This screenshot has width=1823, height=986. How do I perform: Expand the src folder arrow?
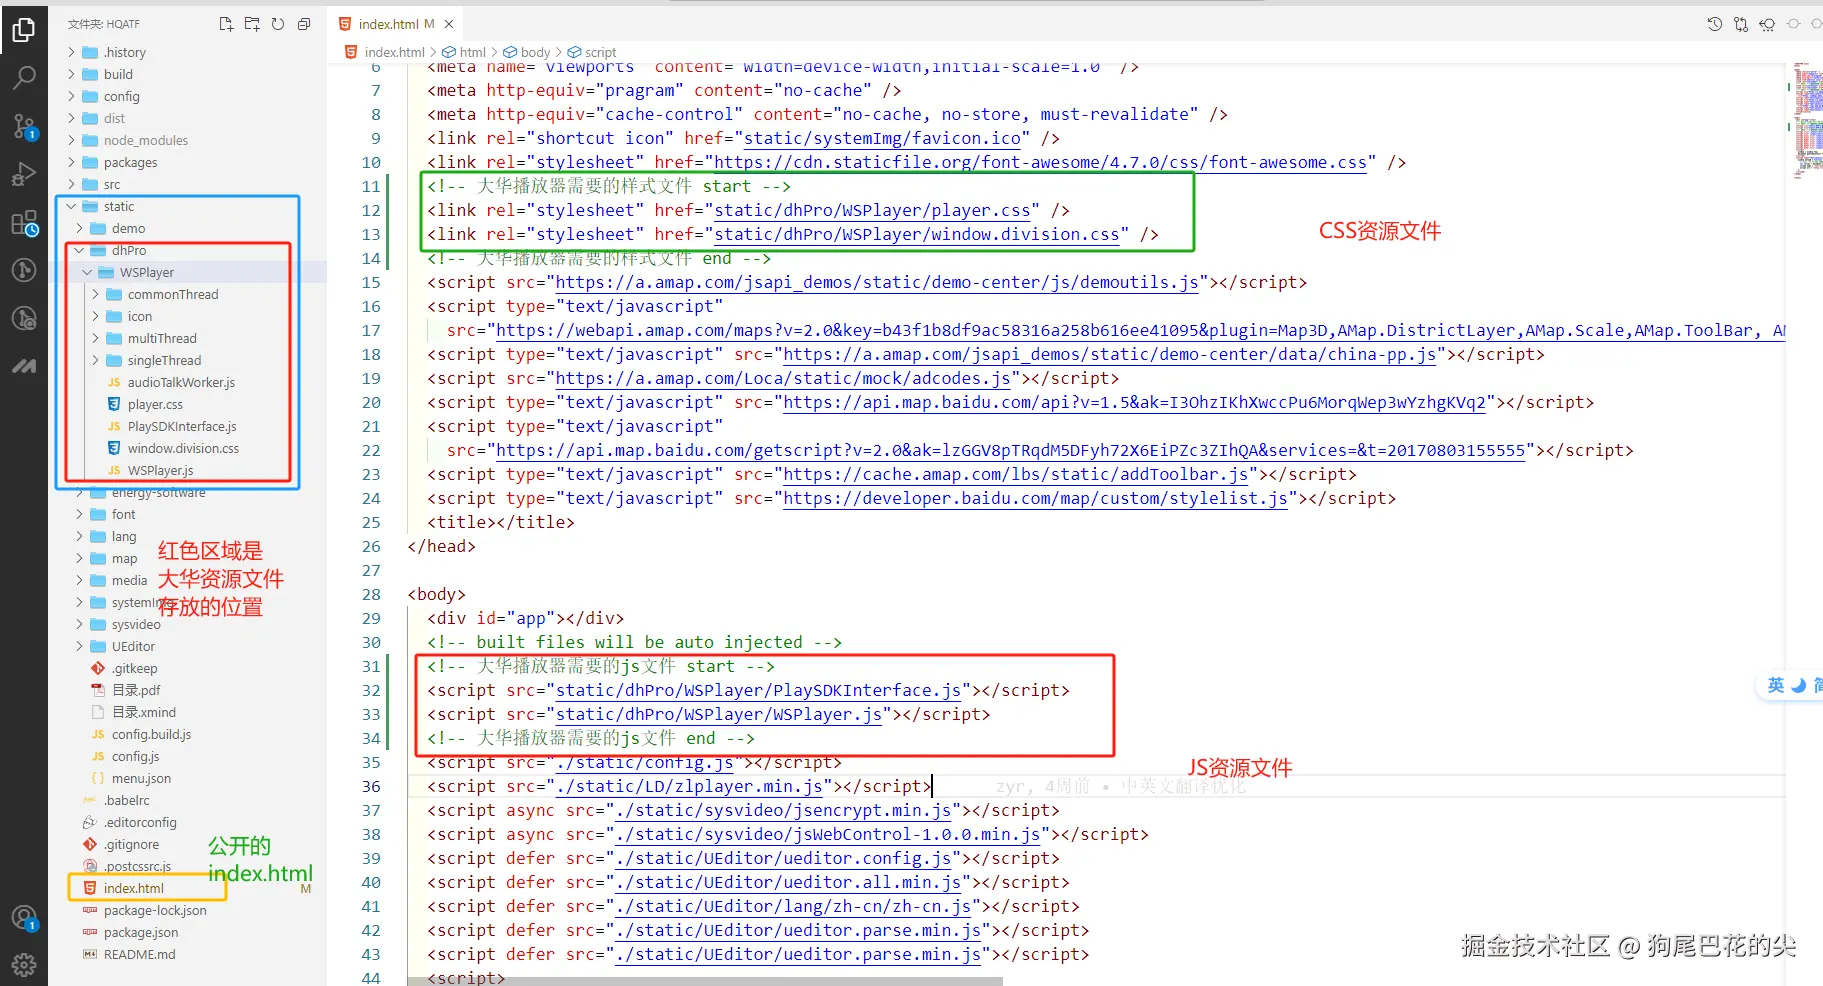71,184
